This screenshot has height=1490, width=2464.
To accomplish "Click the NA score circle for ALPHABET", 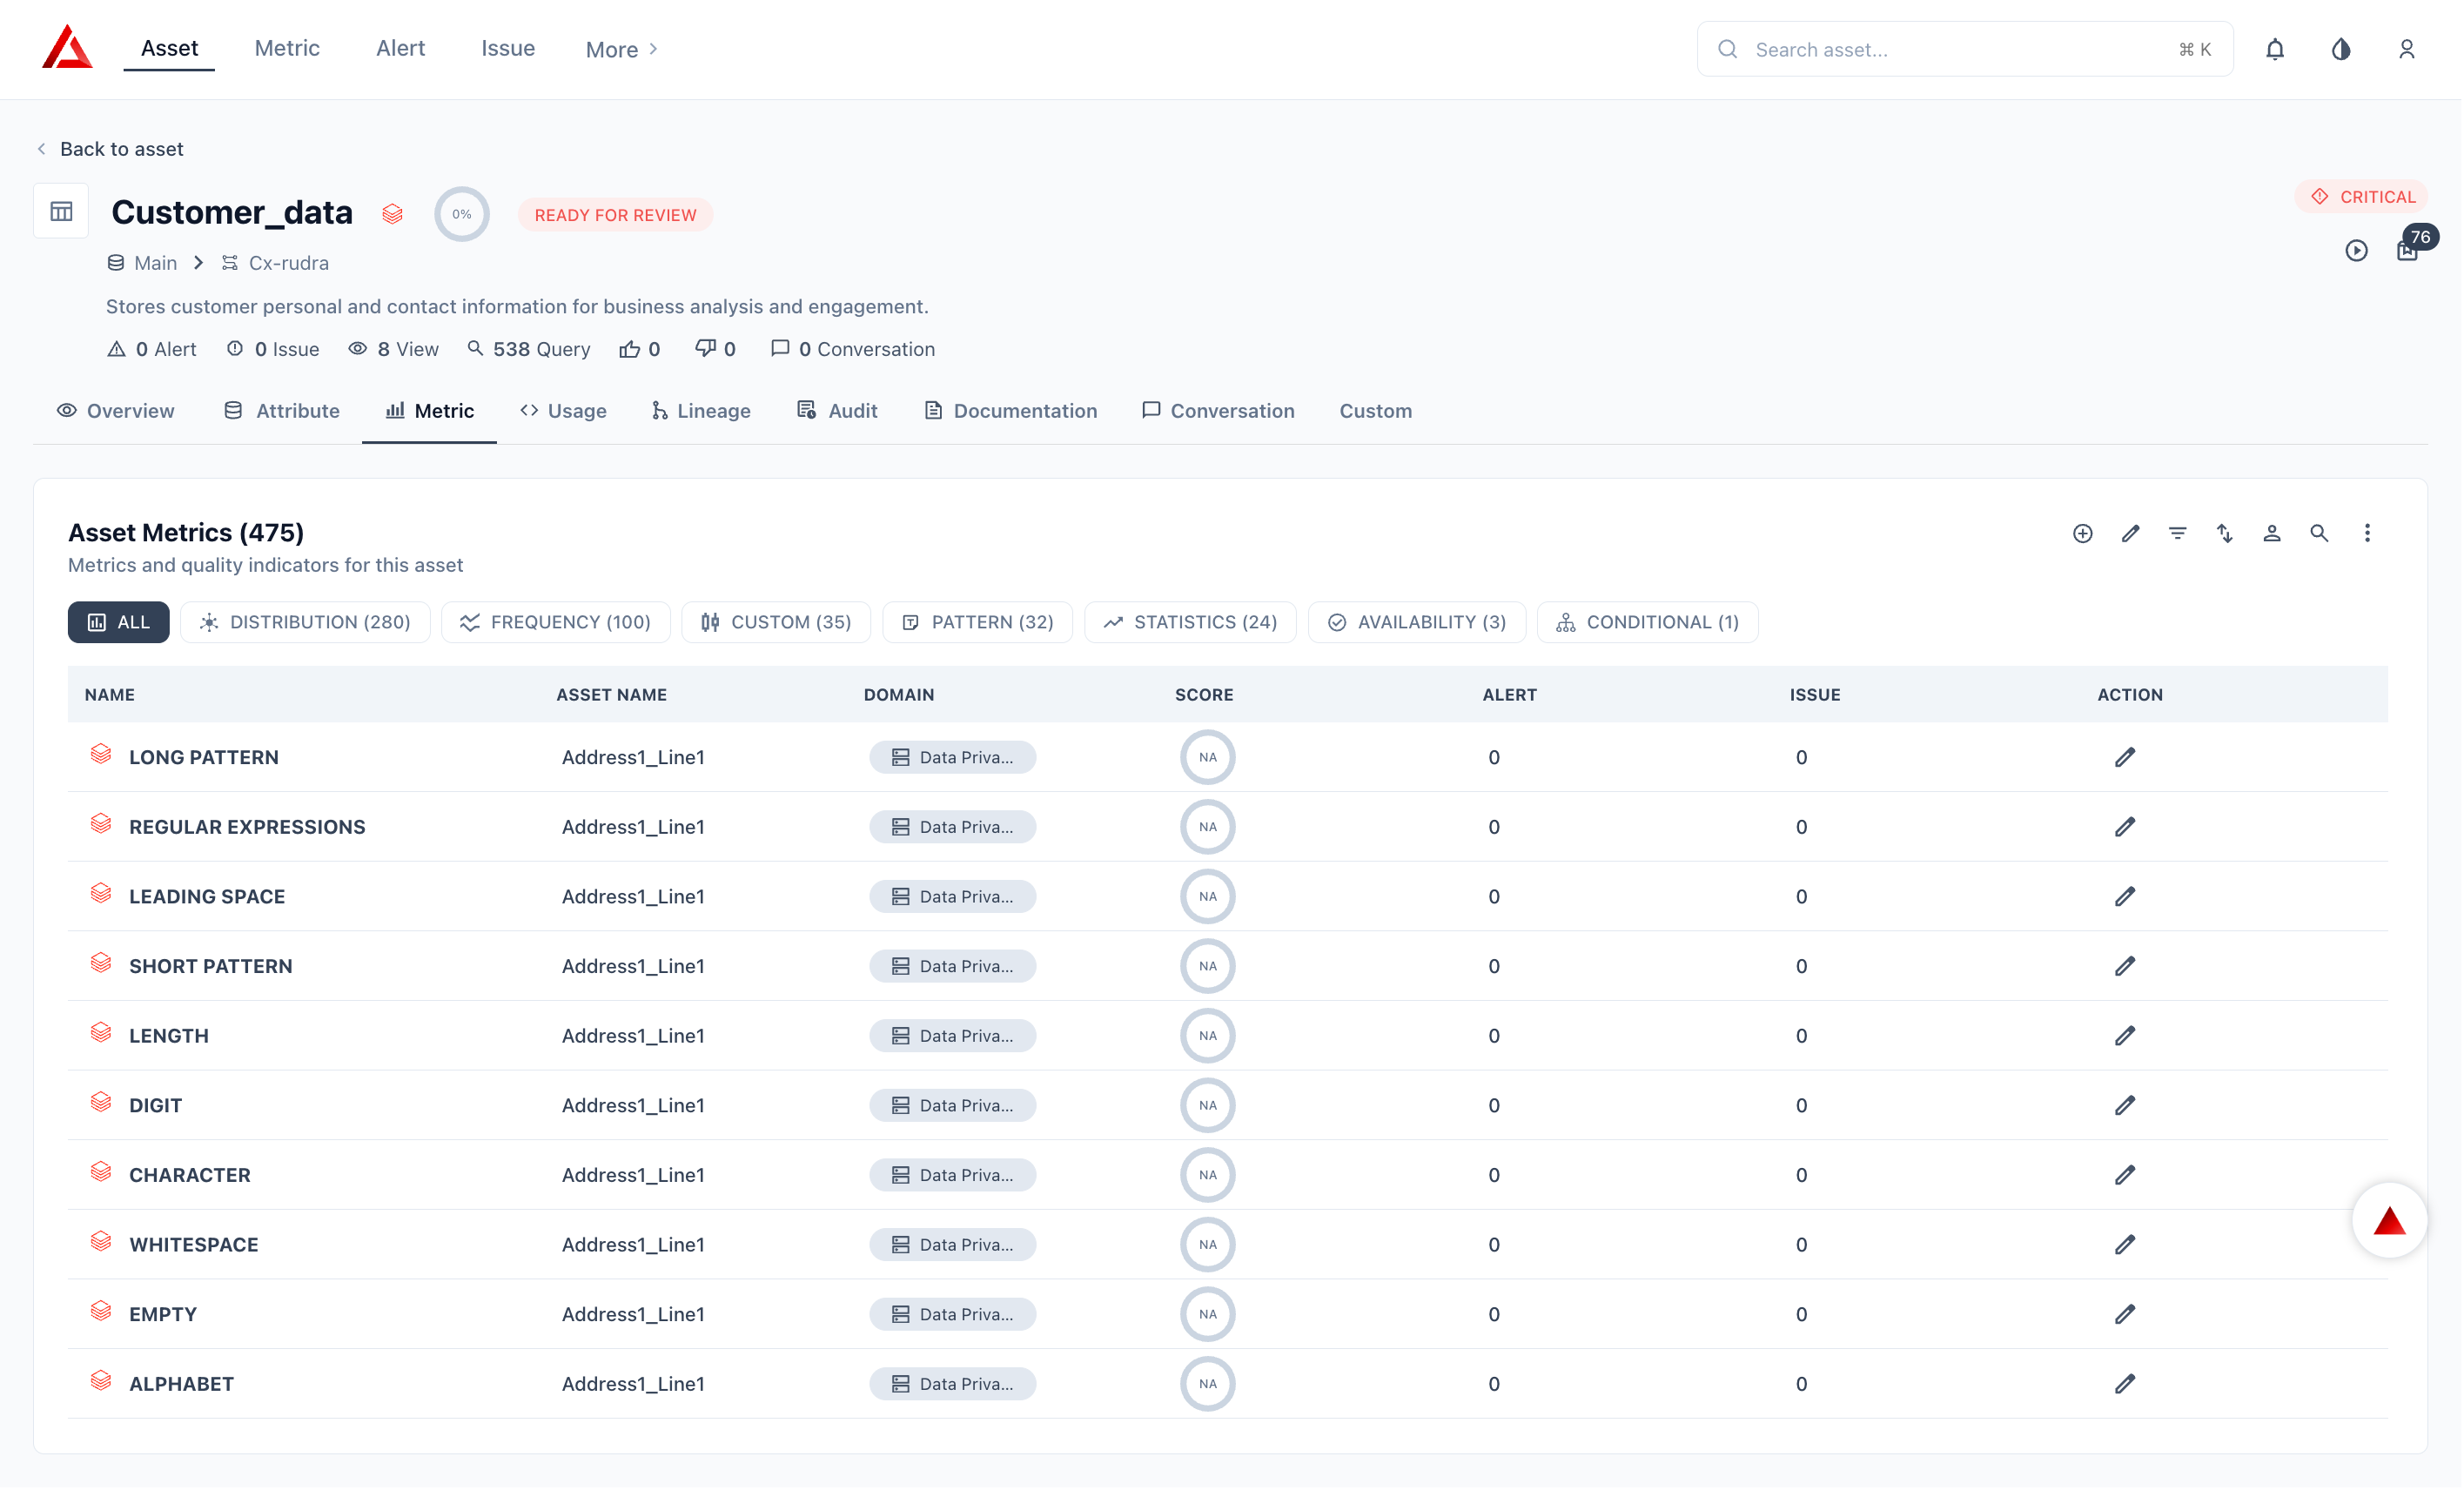I will [x=1209, y=1385].
